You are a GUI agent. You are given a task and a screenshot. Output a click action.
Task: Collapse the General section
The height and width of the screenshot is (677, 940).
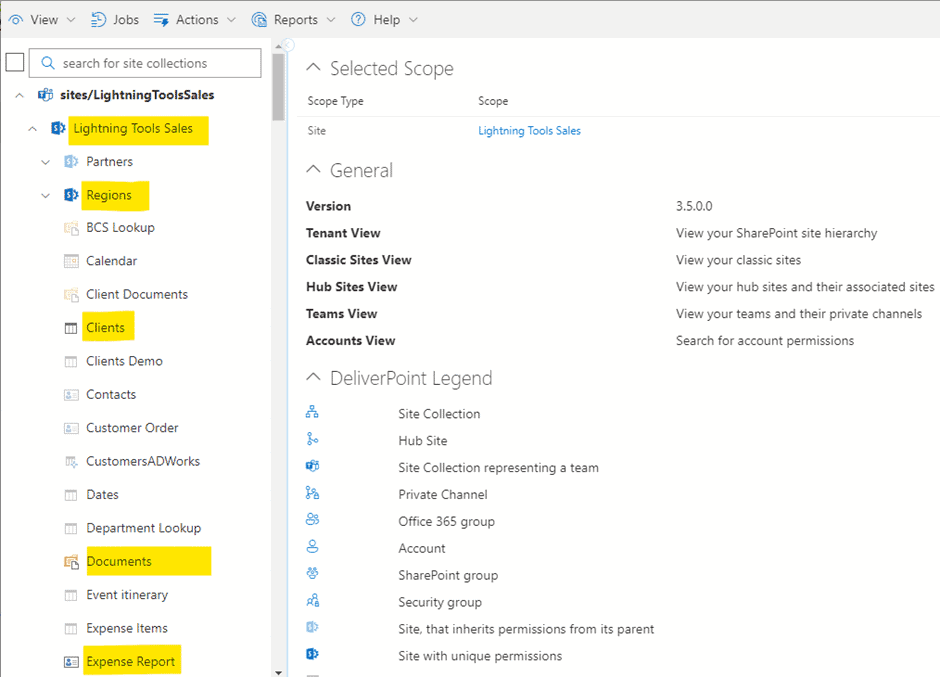tap(314, 170)
